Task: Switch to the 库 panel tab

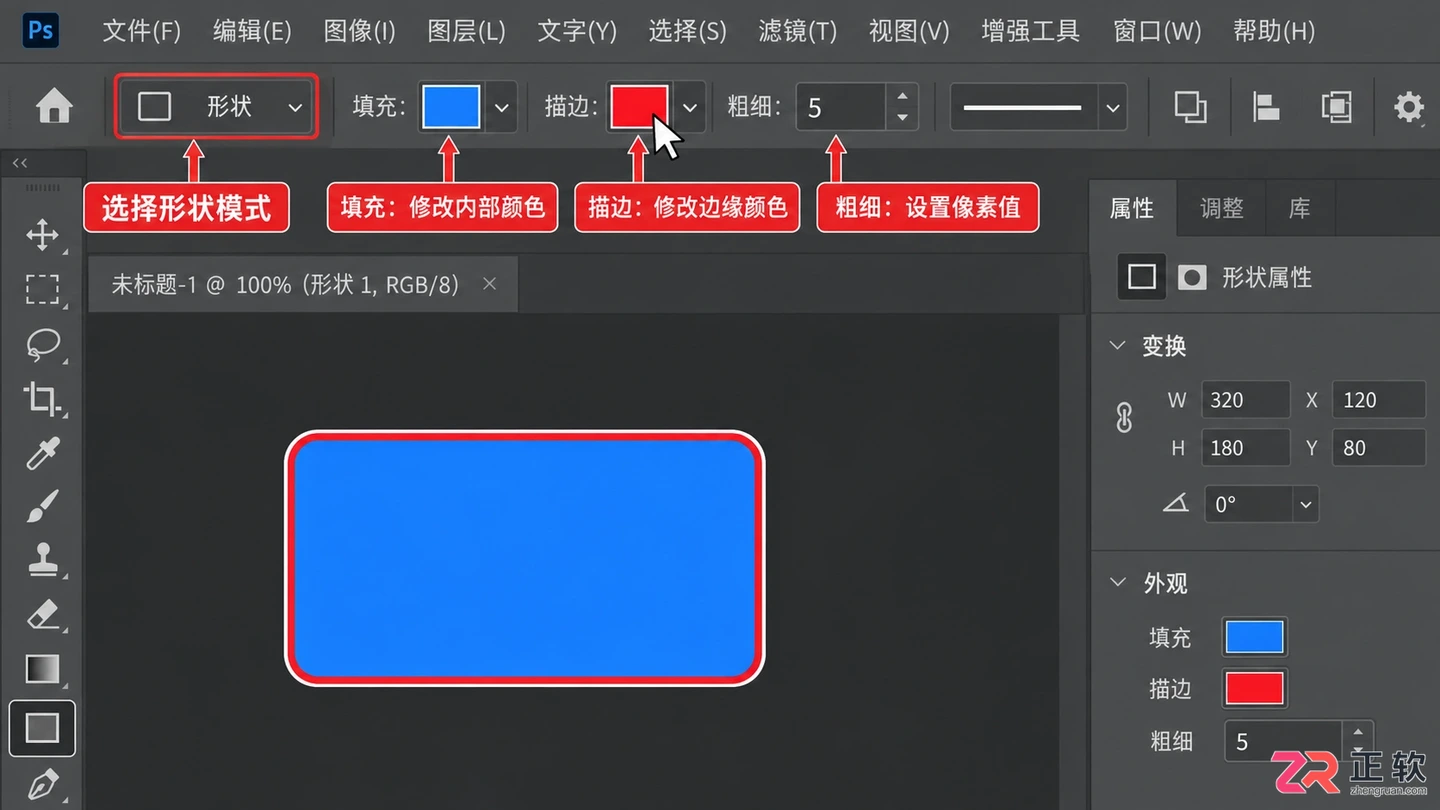Action: [x=1299, y=208]
